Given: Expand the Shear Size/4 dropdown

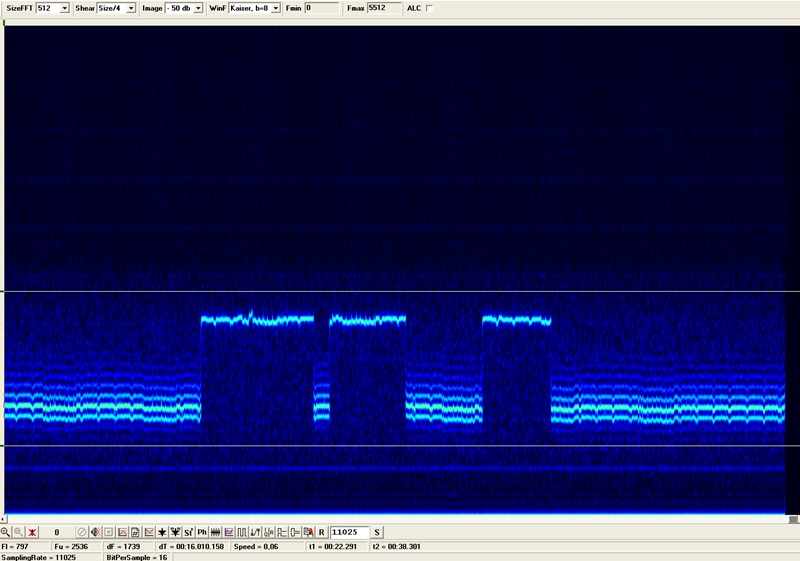Looking at the screenshot, I should pos(130,8).
